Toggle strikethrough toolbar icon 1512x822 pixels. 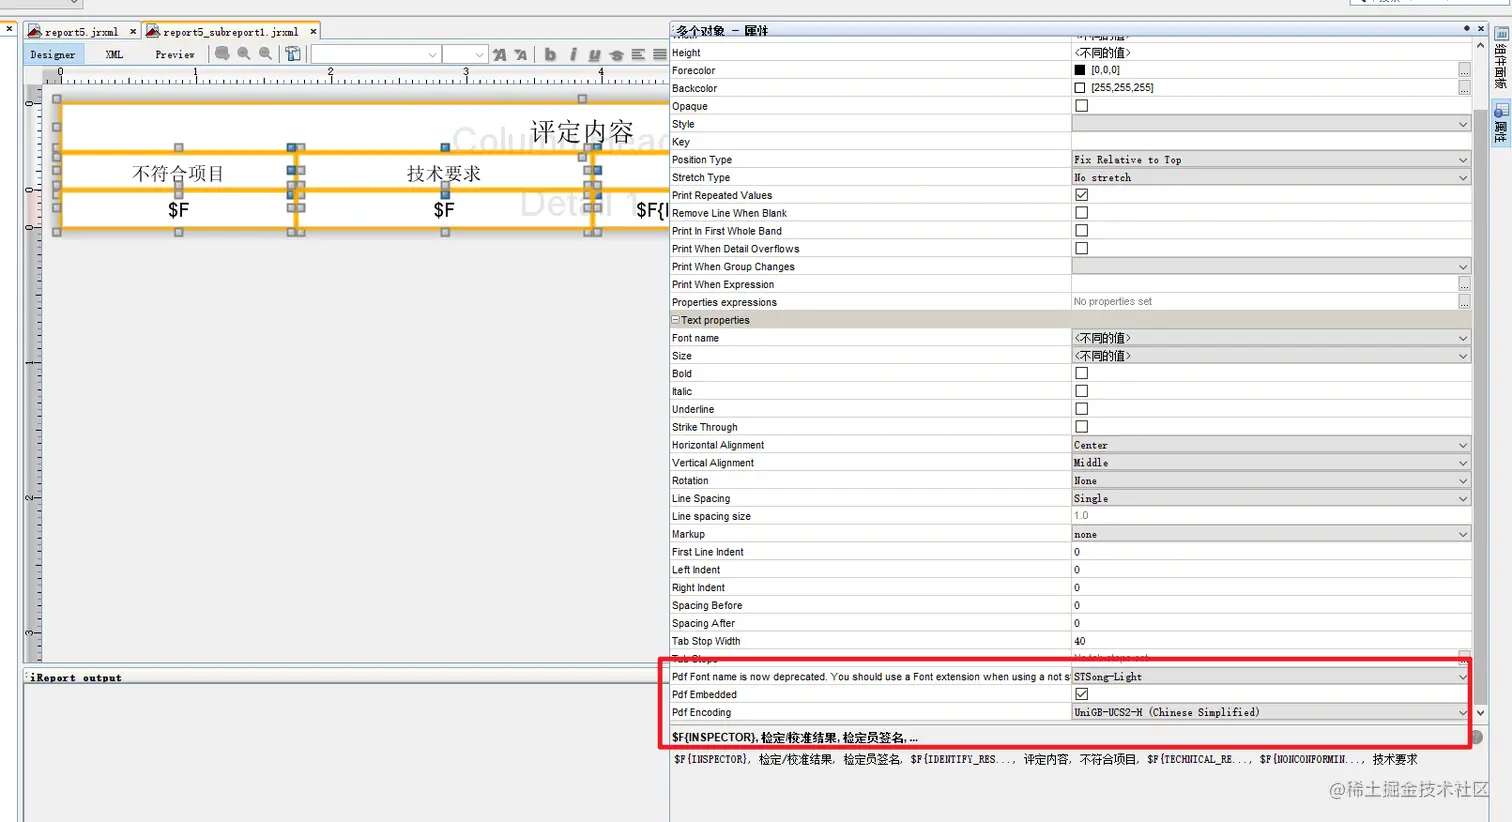point(616,55)
